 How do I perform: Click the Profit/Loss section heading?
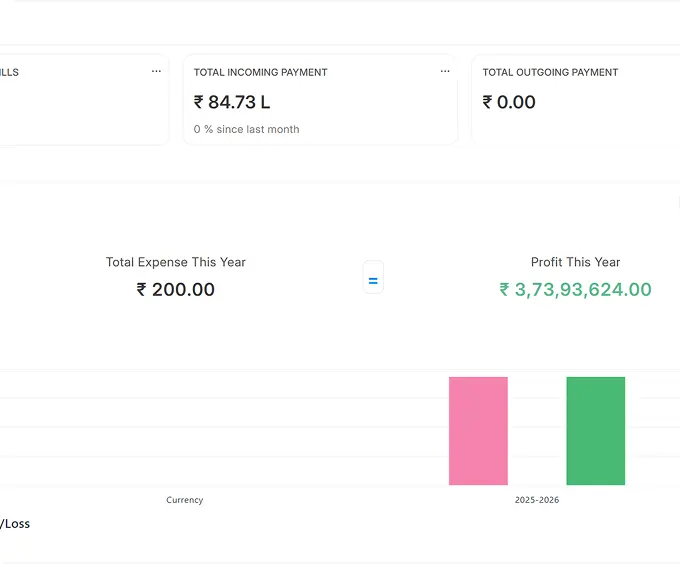coord(14,523)
